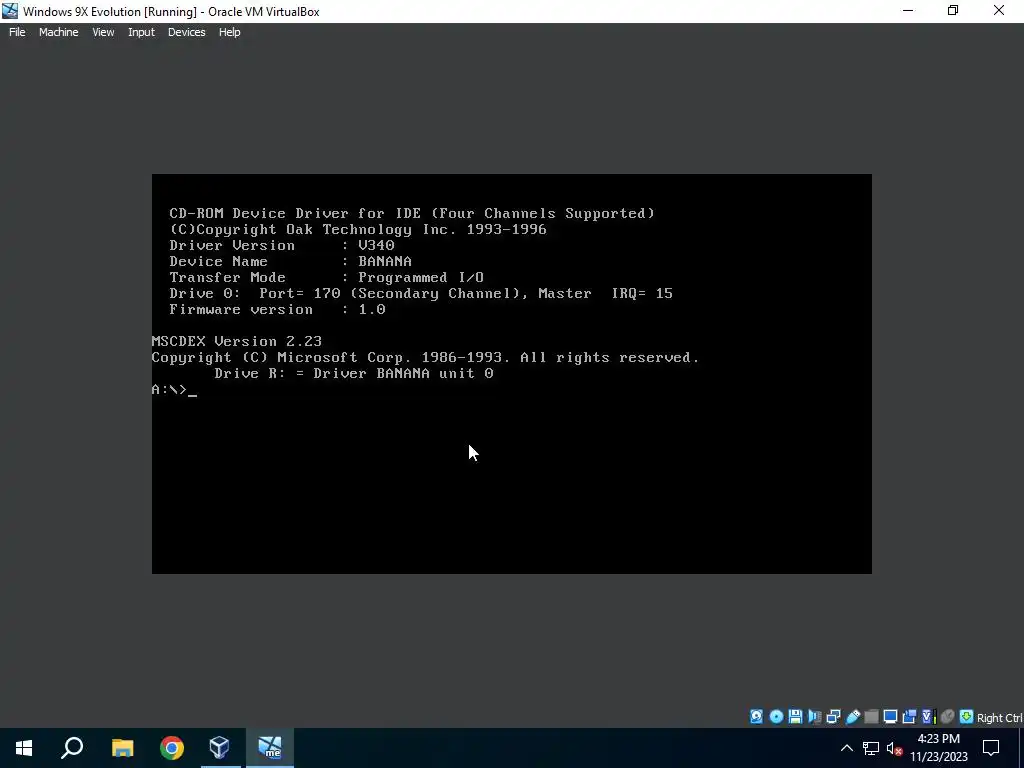
Task: Click the 'Firmware version : 1.0' line
Action: (278, 310)
